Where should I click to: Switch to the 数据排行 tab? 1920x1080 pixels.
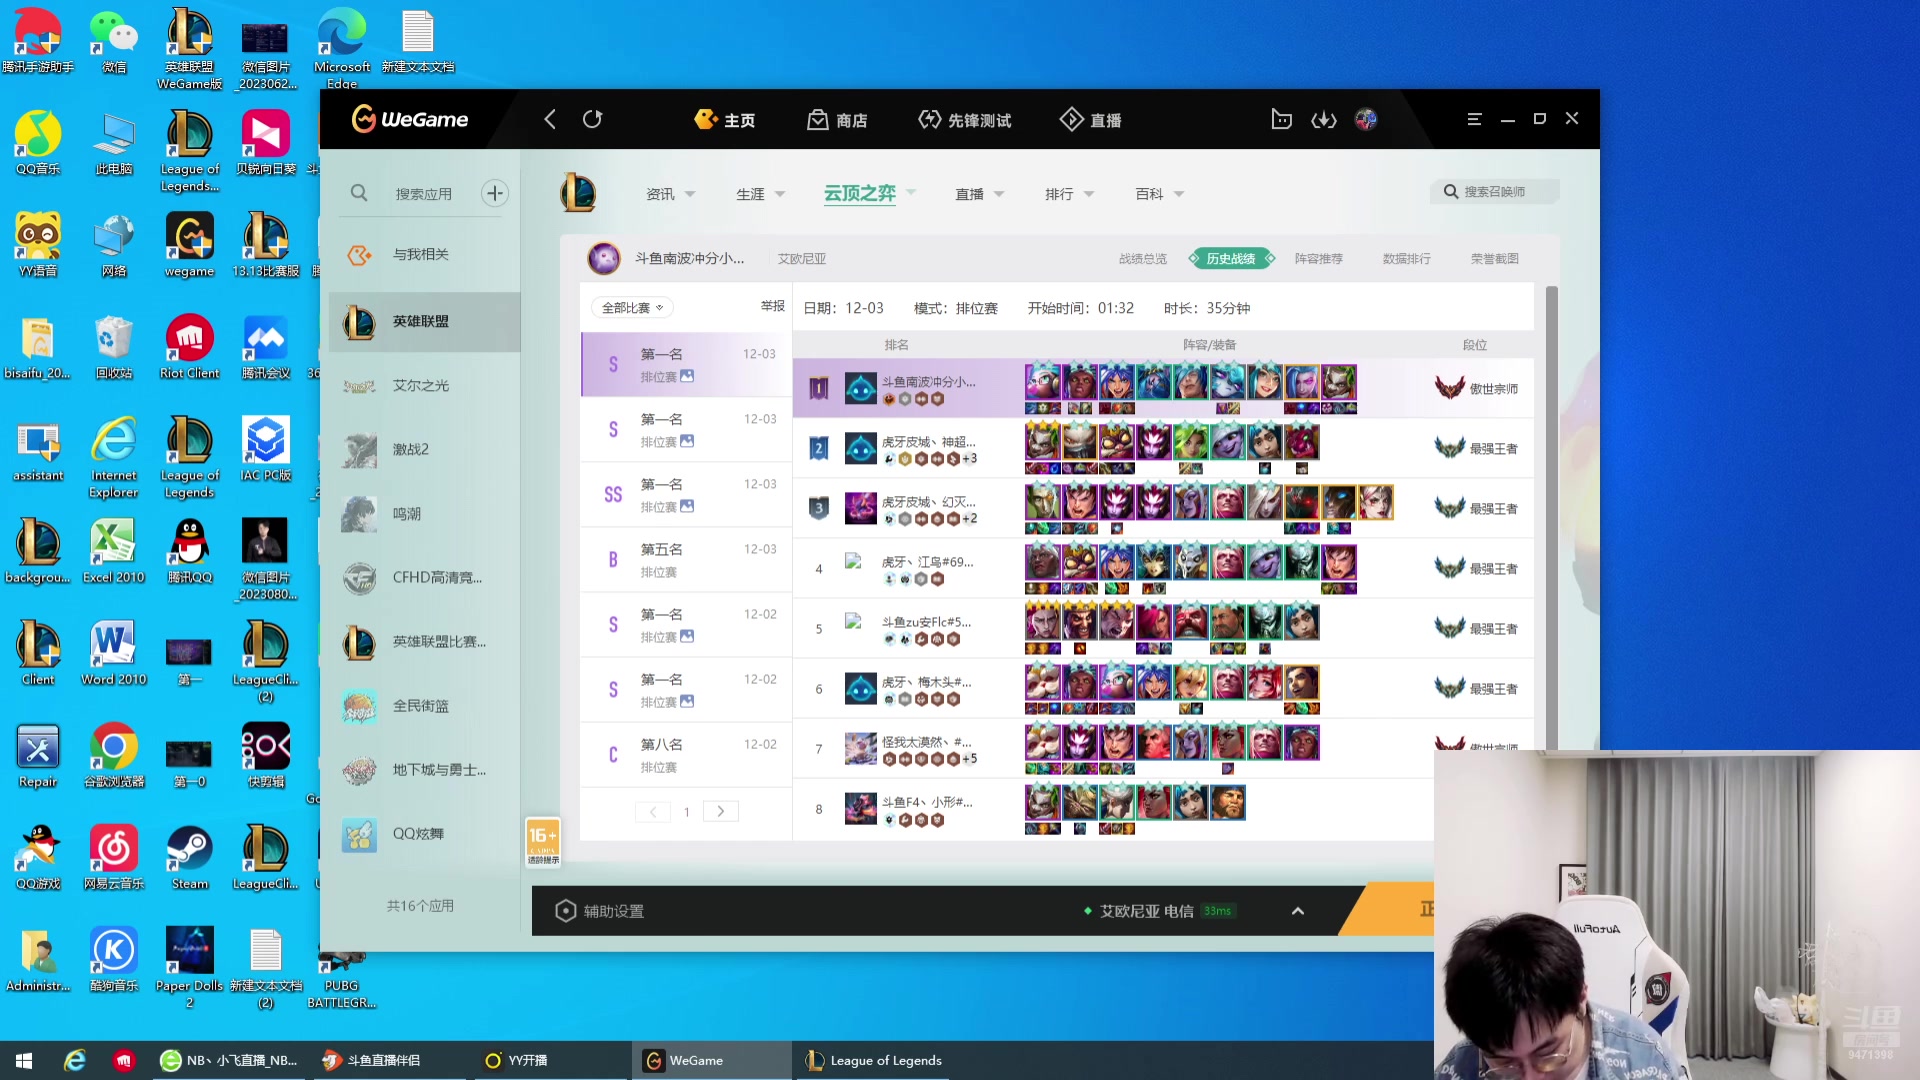(1407, 258)
